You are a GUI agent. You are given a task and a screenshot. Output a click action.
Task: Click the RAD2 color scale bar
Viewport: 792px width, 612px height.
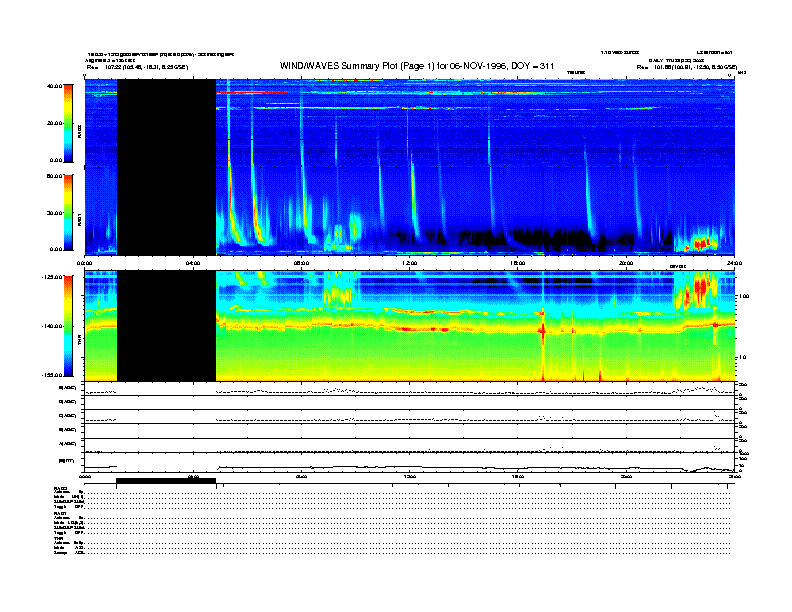68,123
